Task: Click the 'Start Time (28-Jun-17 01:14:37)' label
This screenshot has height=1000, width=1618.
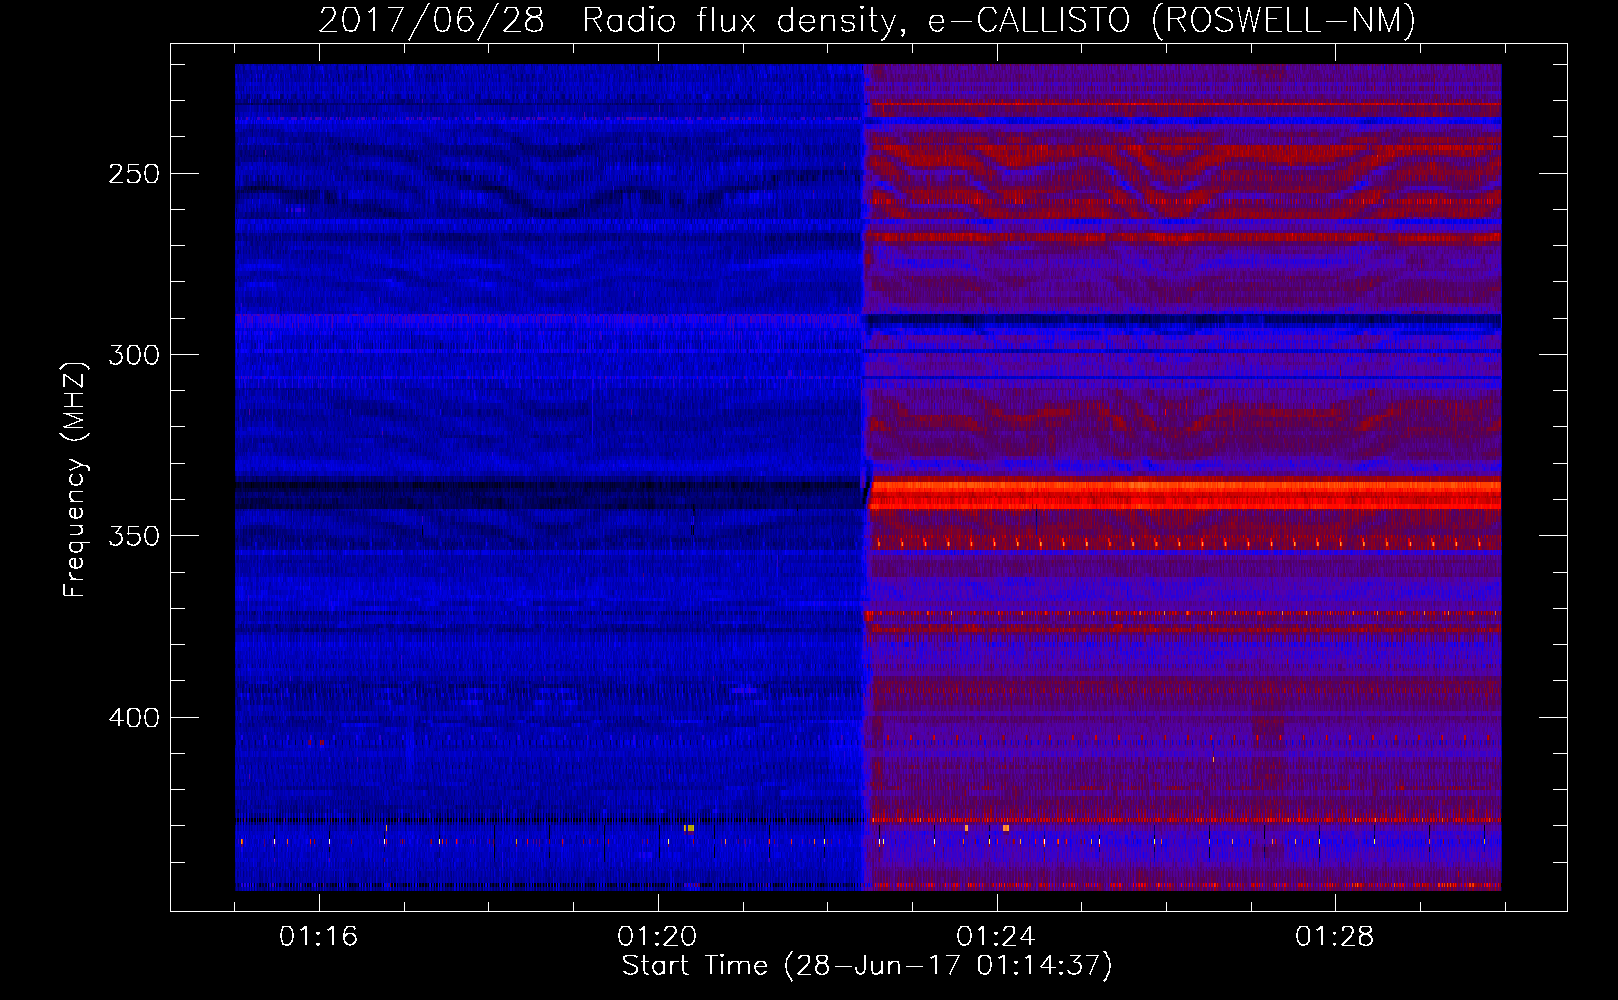Action: pyautogui.click(x=867, y=966)
